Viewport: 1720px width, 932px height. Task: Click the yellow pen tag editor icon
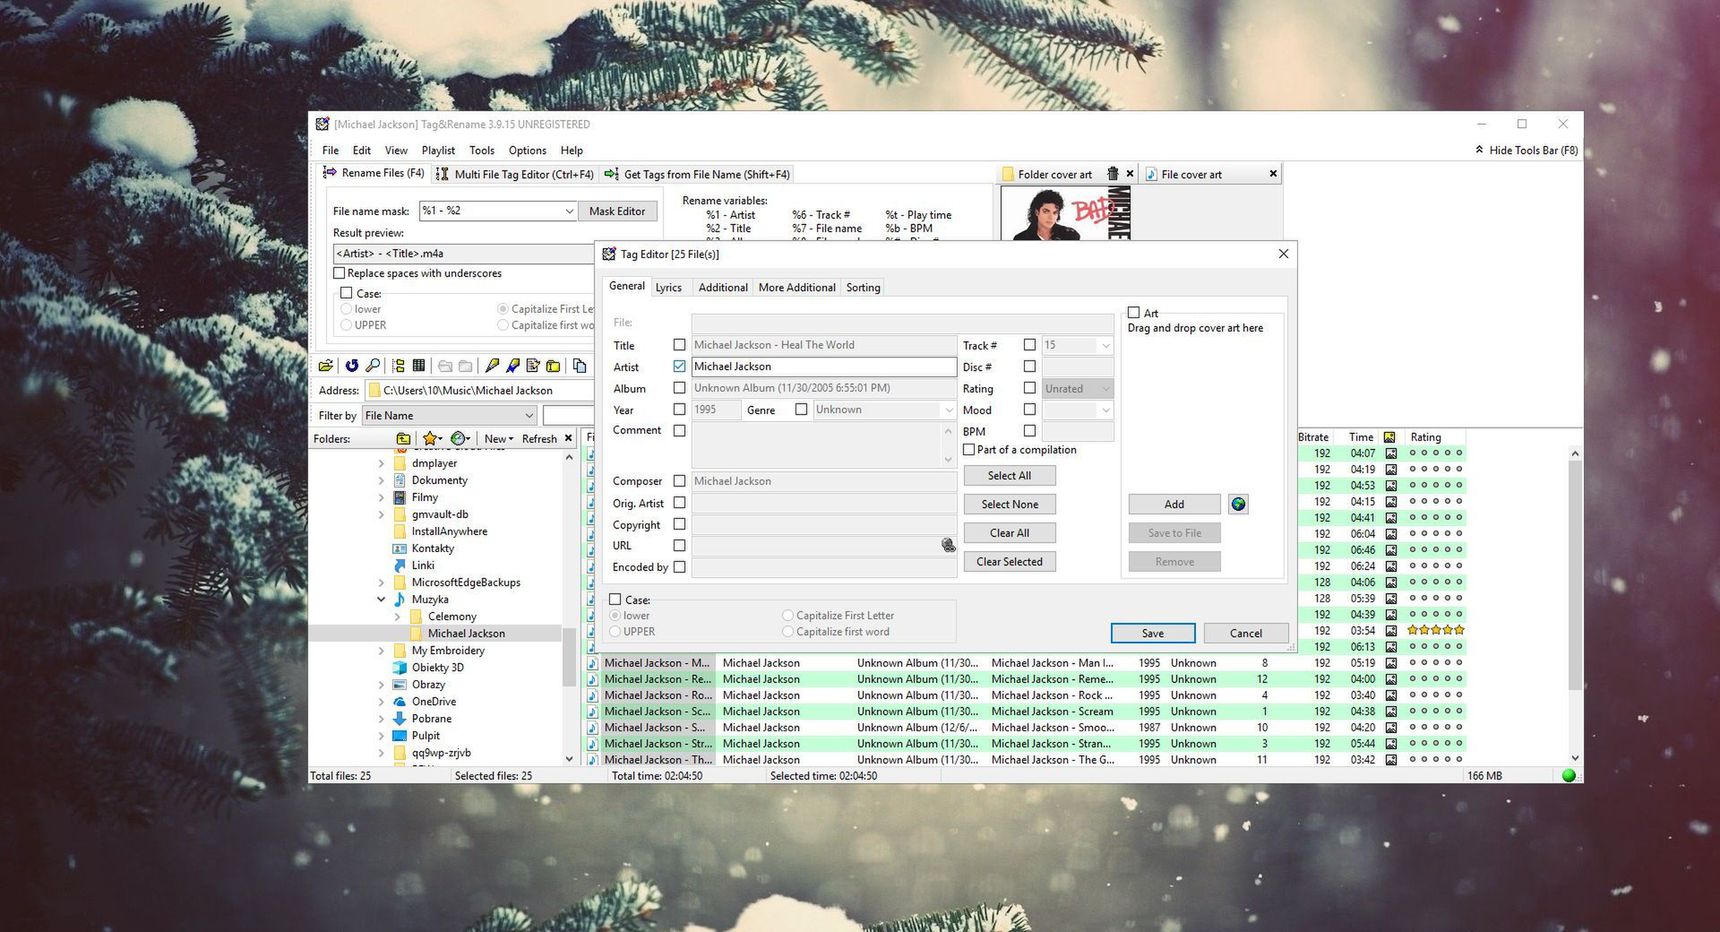[492, 366]
